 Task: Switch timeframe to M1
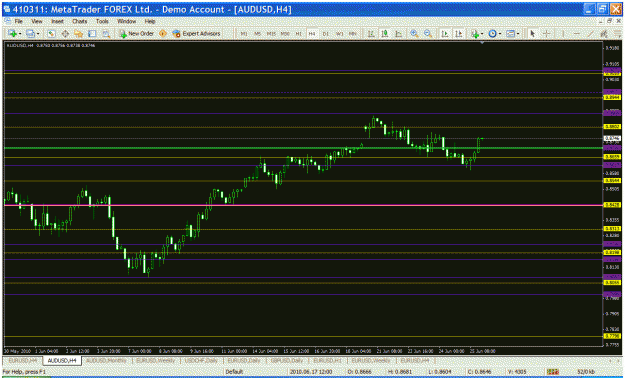click(x=244, y=34)
